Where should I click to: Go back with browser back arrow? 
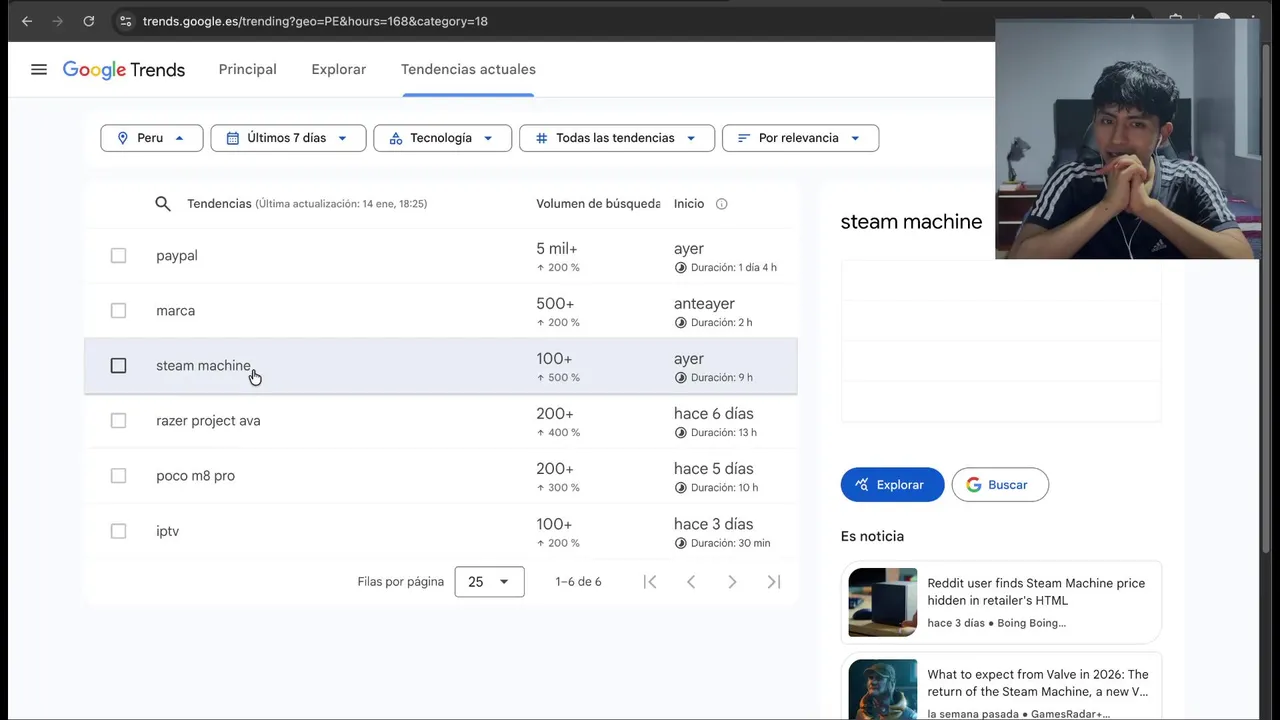(x=27, y=21)
